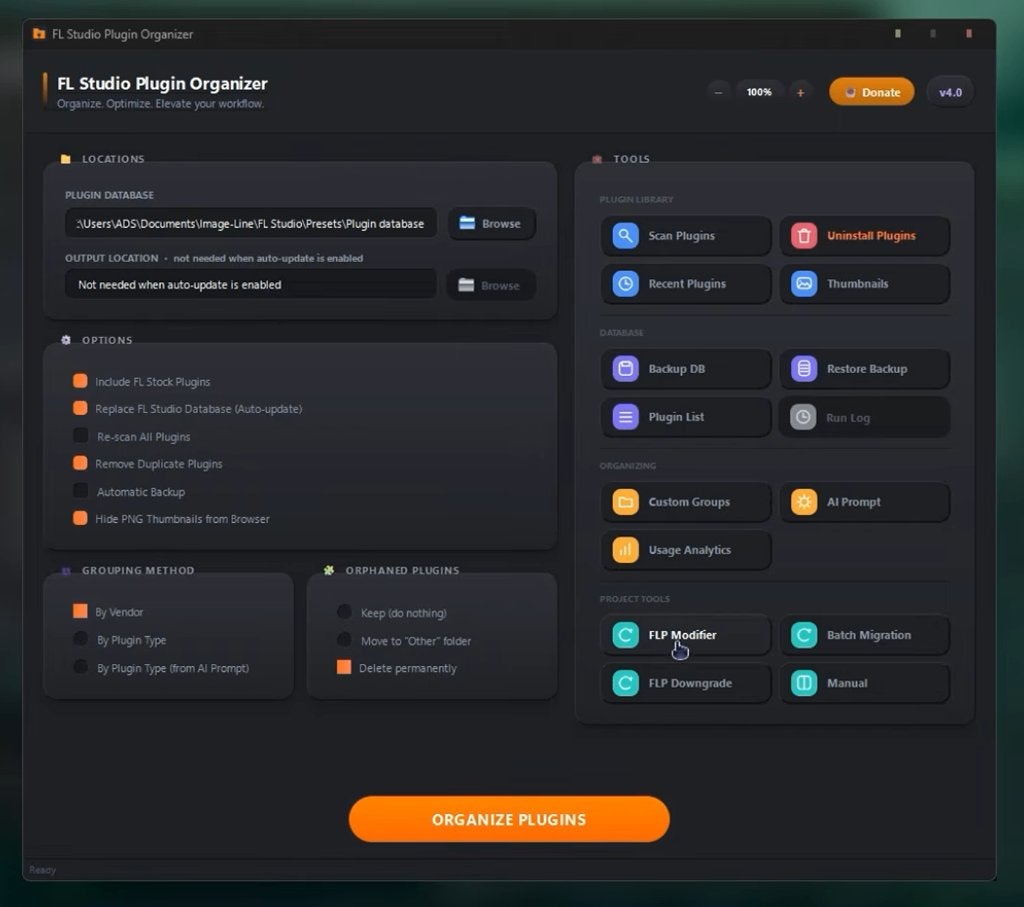Click the app icon in the title bar
The width and height of the screenshot is (1024, 907).
39,34
